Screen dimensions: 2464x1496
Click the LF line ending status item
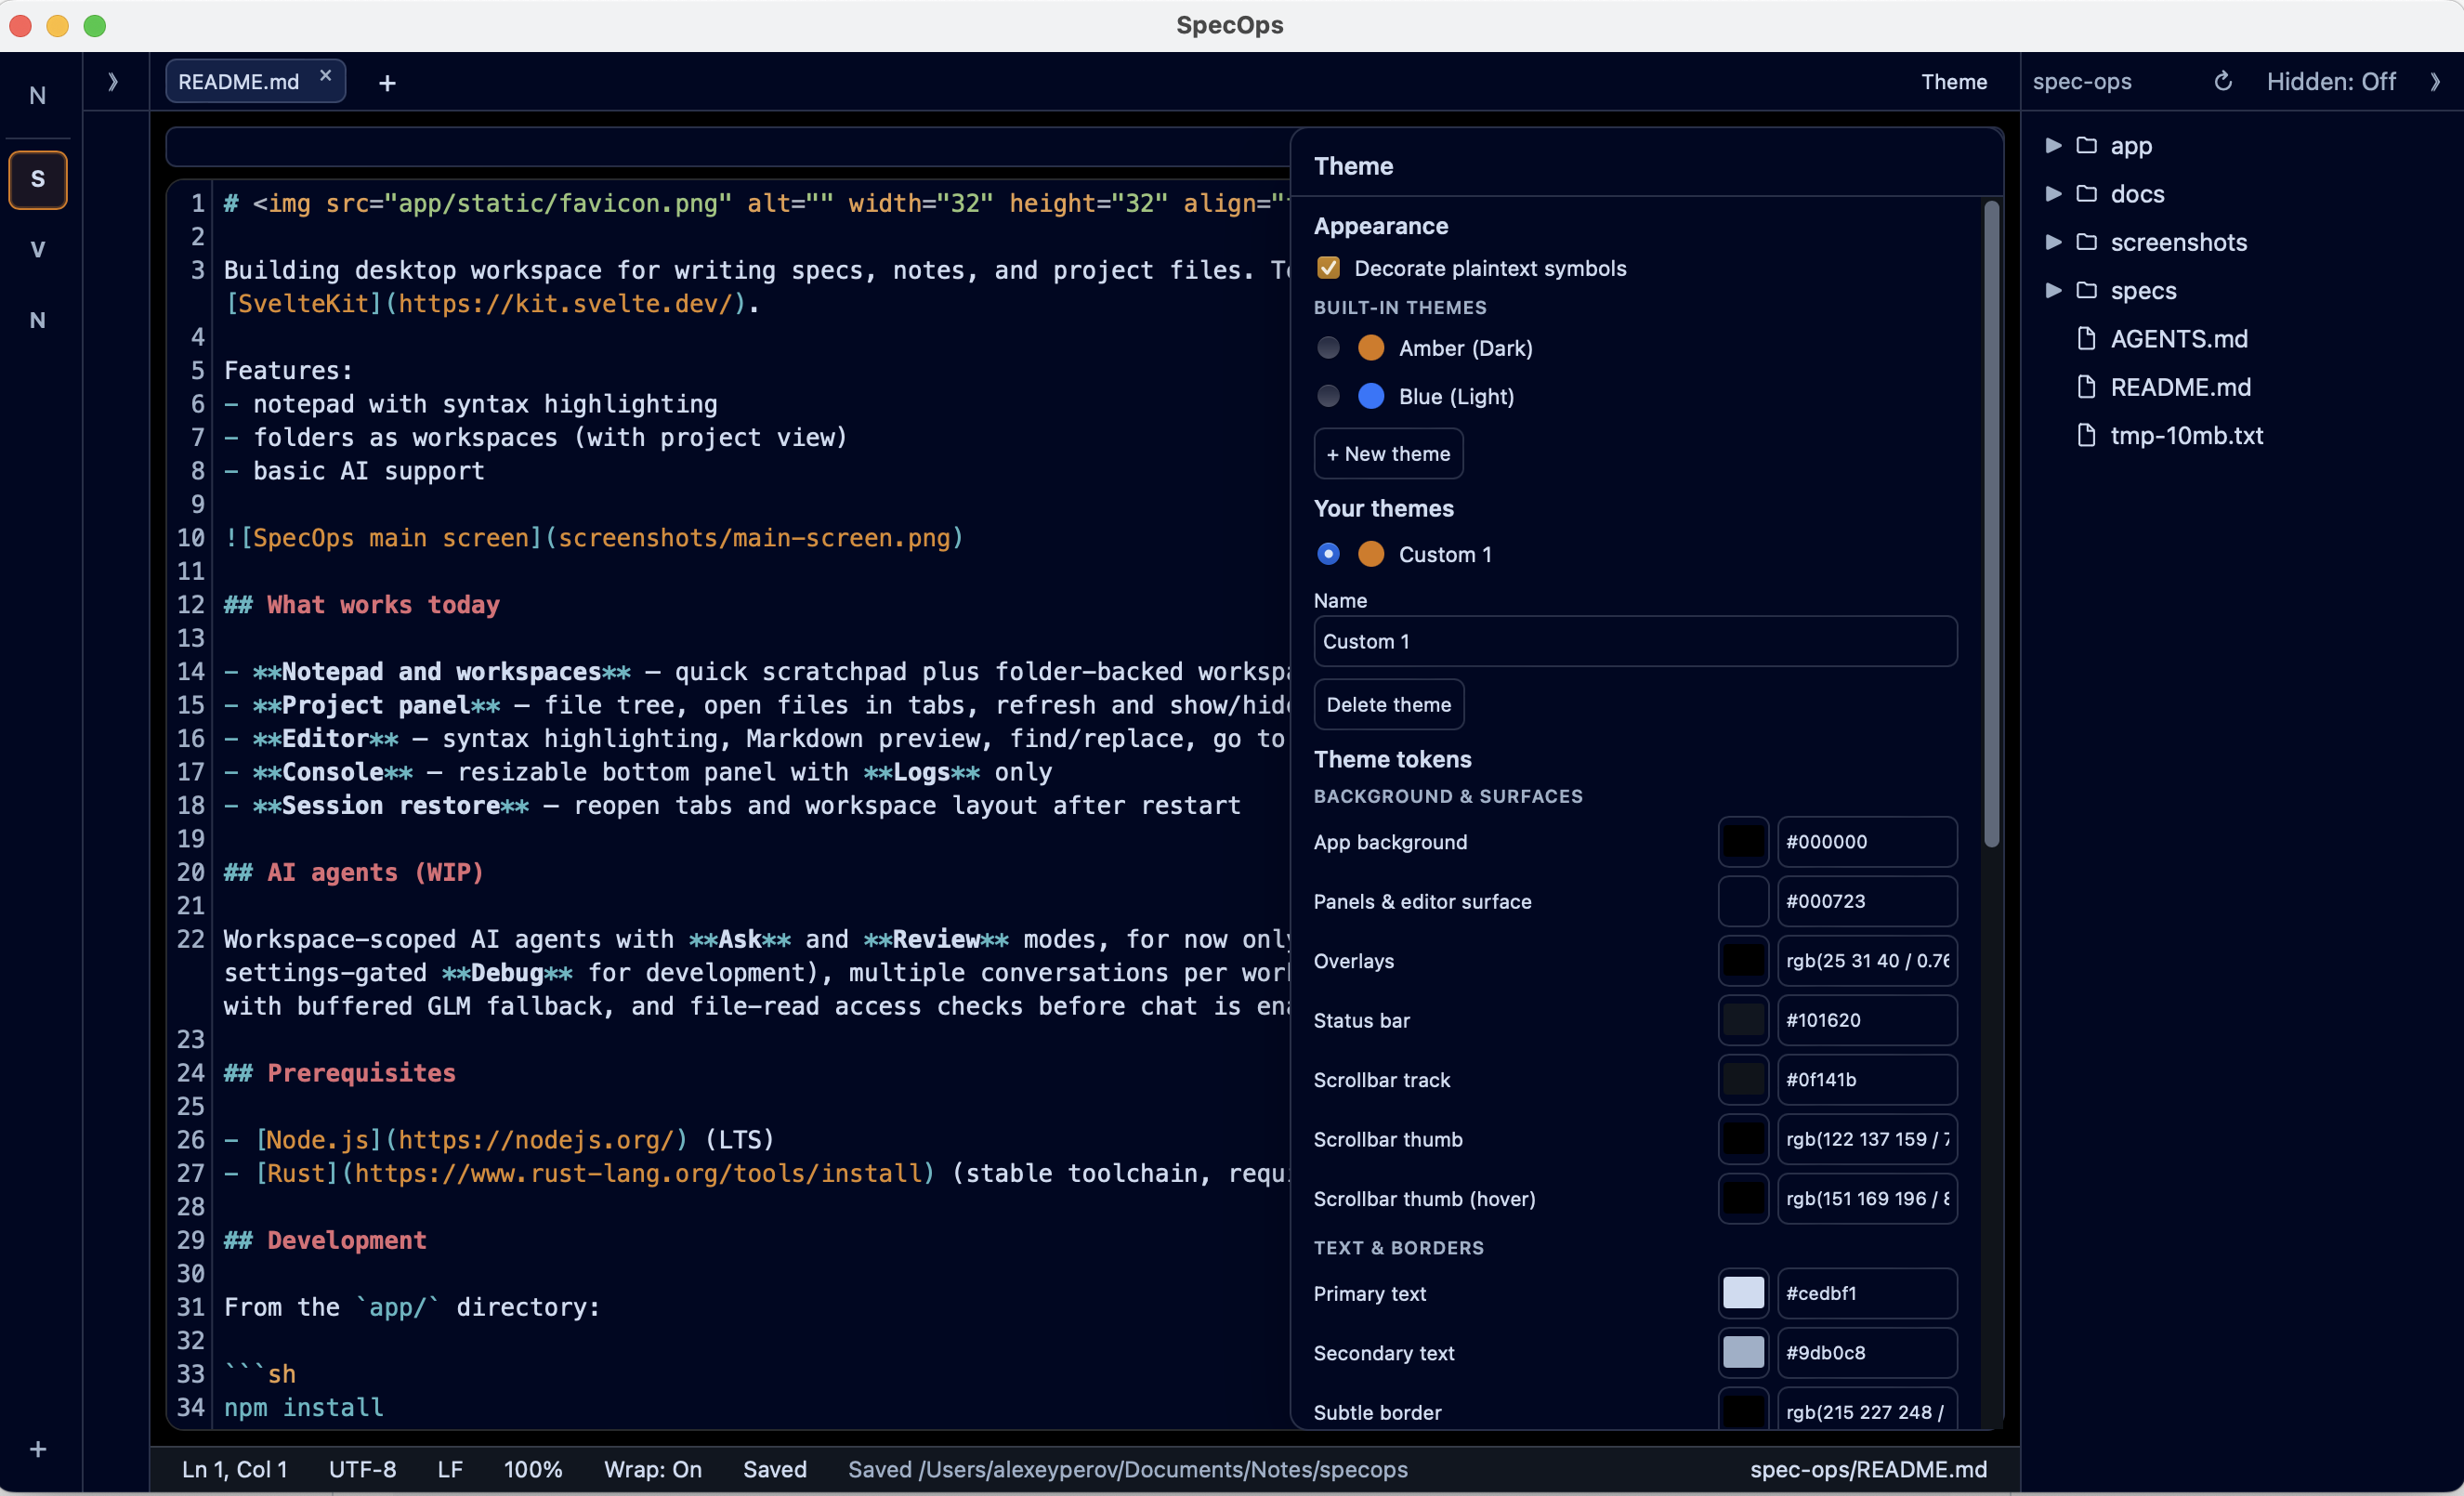tap(450, 1470)
